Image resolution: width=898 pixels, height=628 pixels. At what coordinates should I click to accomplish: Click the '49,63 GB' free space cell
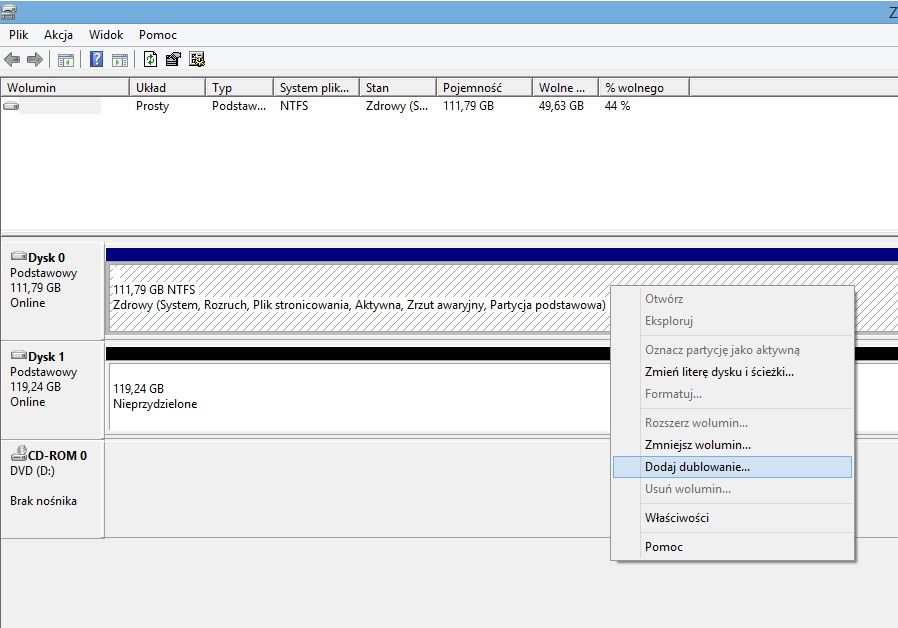coord(561,106)
